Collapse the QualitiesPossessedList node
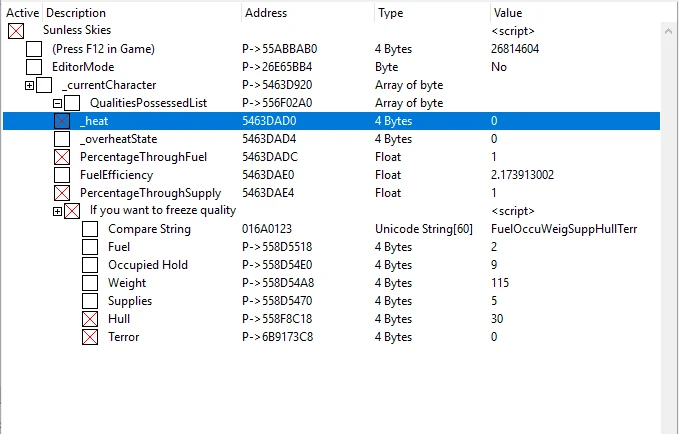The height and width of the screenshot is (434, 679). [58, 103]
